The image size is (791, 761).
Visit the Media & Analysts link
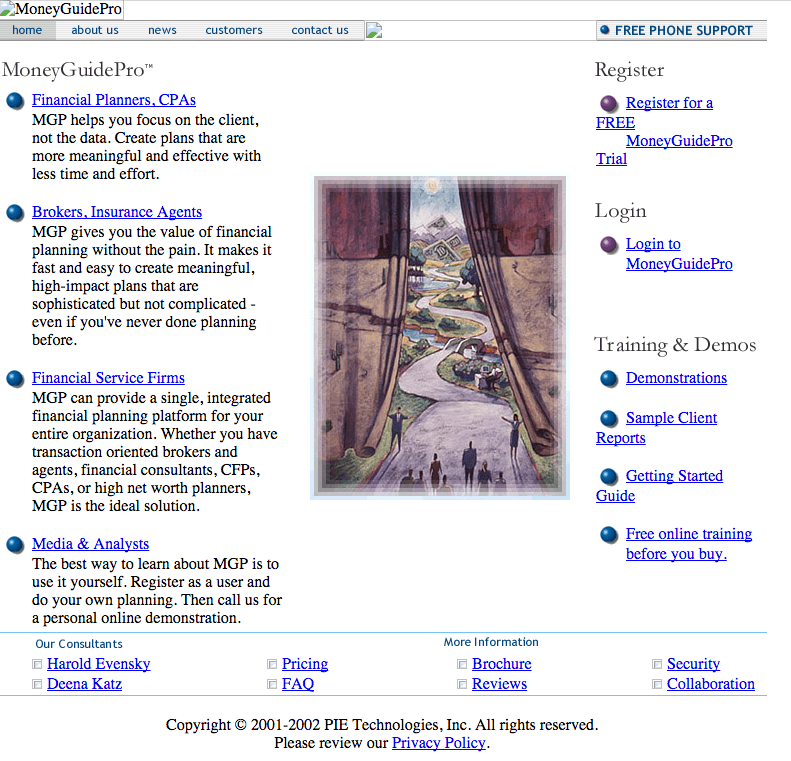pos(91,544)
